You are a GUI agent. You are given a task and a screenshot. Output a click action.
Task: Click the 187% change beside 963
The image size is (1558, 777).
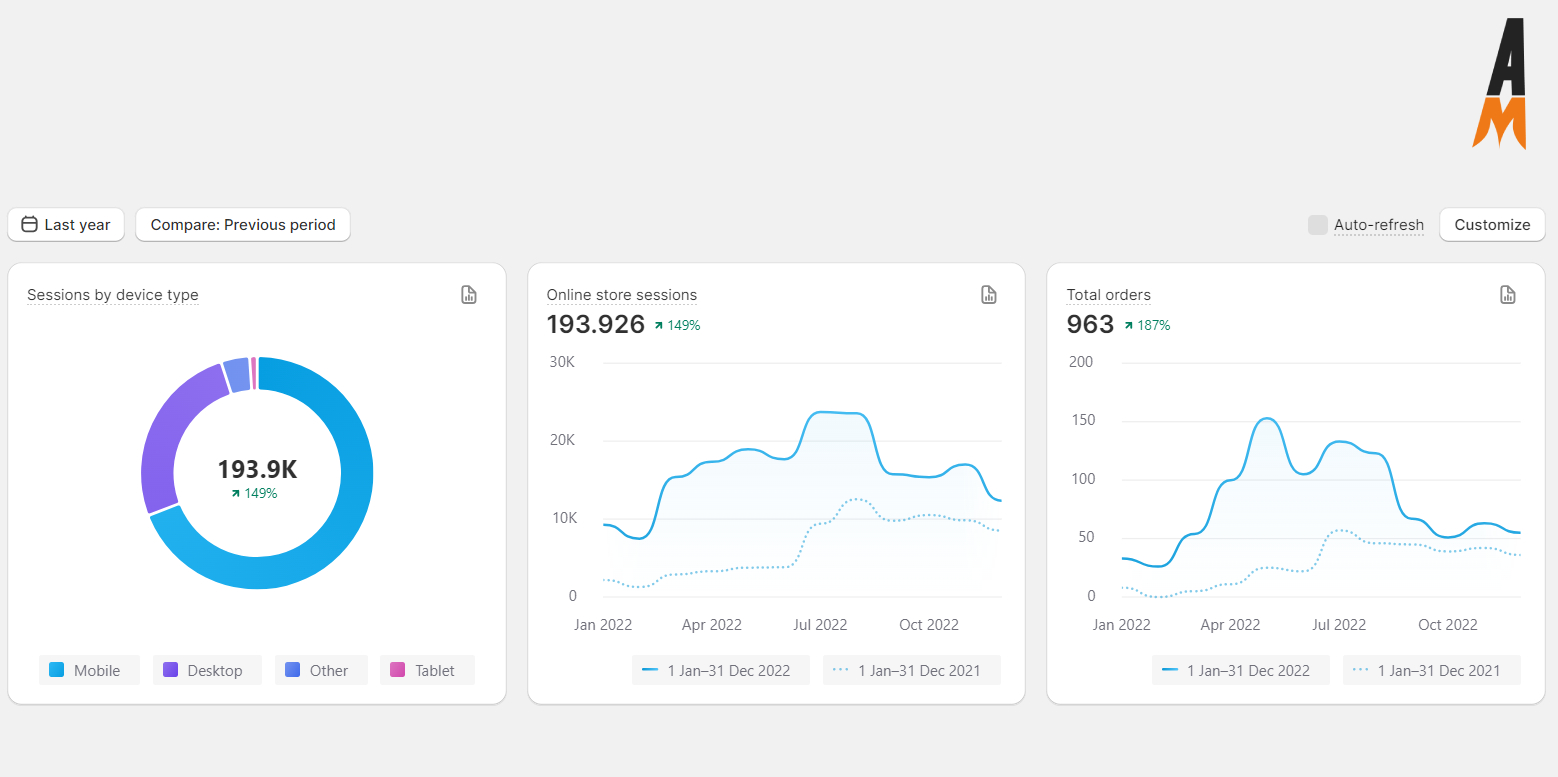pyautogui.click(x=1147, y=325)
